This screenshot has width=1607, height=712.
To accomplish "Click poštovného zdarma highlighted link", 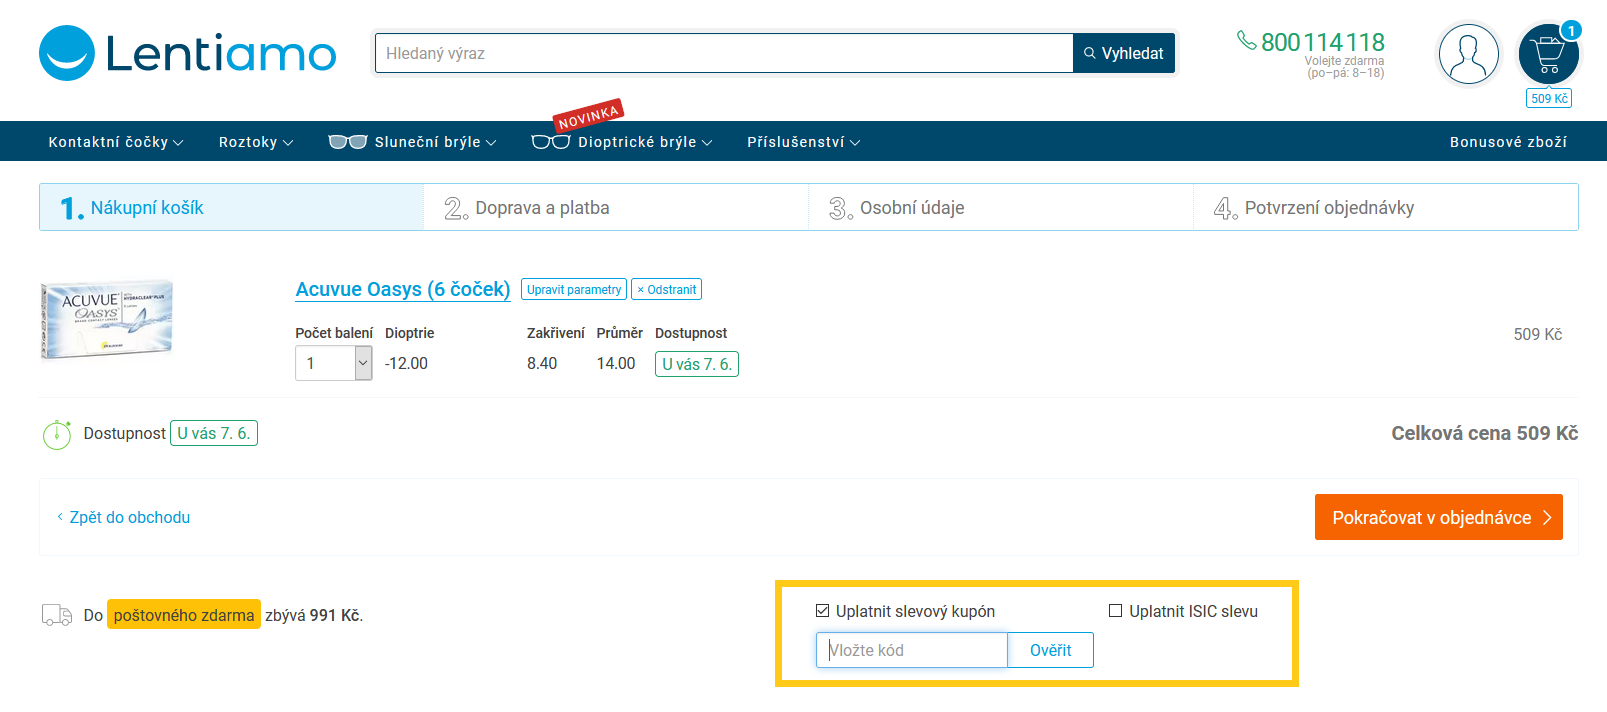I will 184,615.
